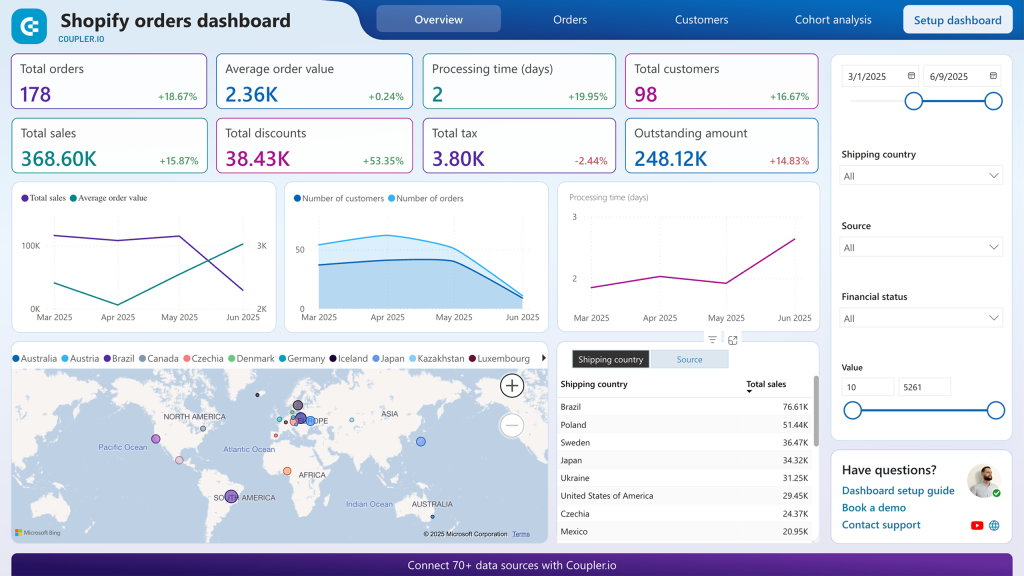Open the Coupler.io YouTube channel icon

click(x=977, y=525)
